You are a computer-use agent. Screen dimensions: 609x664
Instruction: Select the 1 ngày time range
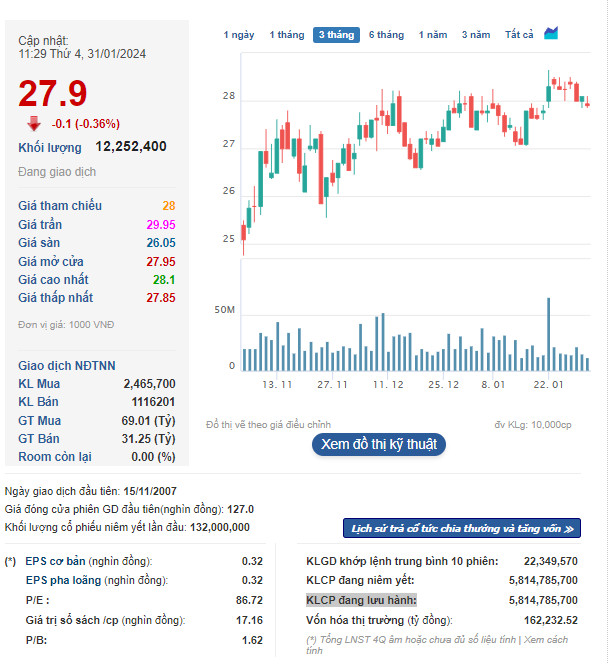point(239,35)
